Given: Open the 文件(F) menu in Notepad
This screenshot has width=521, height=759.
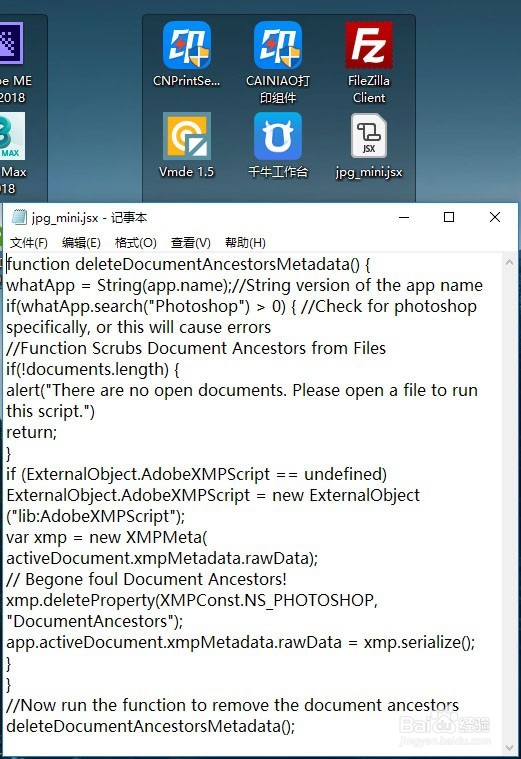Looking at the screenshot, I should [29, 243].
